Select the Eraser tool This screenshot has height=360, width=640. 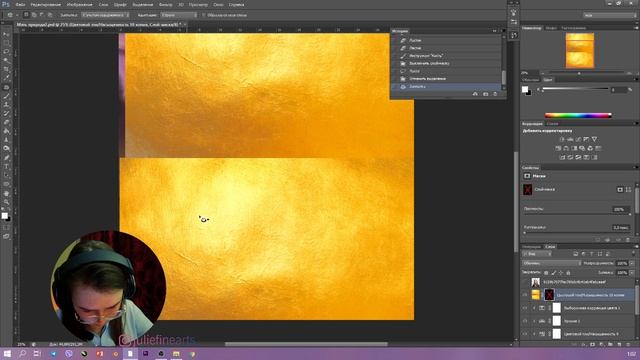tap(6, 122)
